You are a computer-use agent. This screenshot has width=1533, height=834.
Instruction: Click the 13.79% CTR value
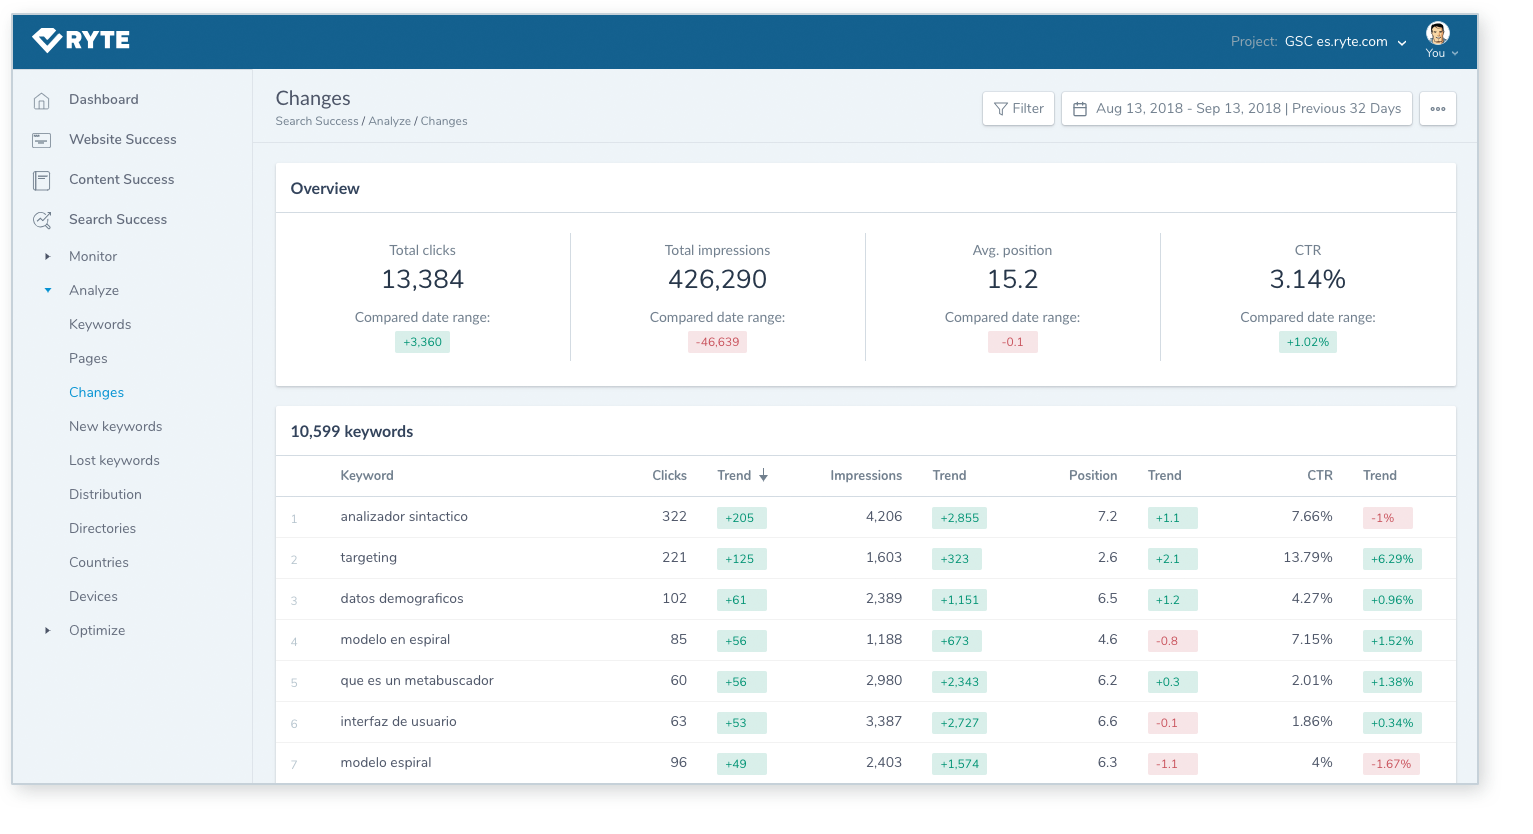[x=1308, y=558]
